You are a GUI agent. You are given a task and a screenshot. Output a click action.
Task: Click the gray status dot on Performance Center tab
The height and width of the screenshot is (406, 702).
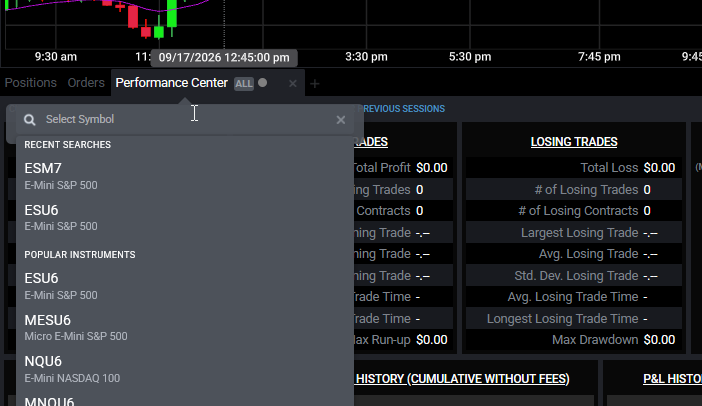pos(263,83)
